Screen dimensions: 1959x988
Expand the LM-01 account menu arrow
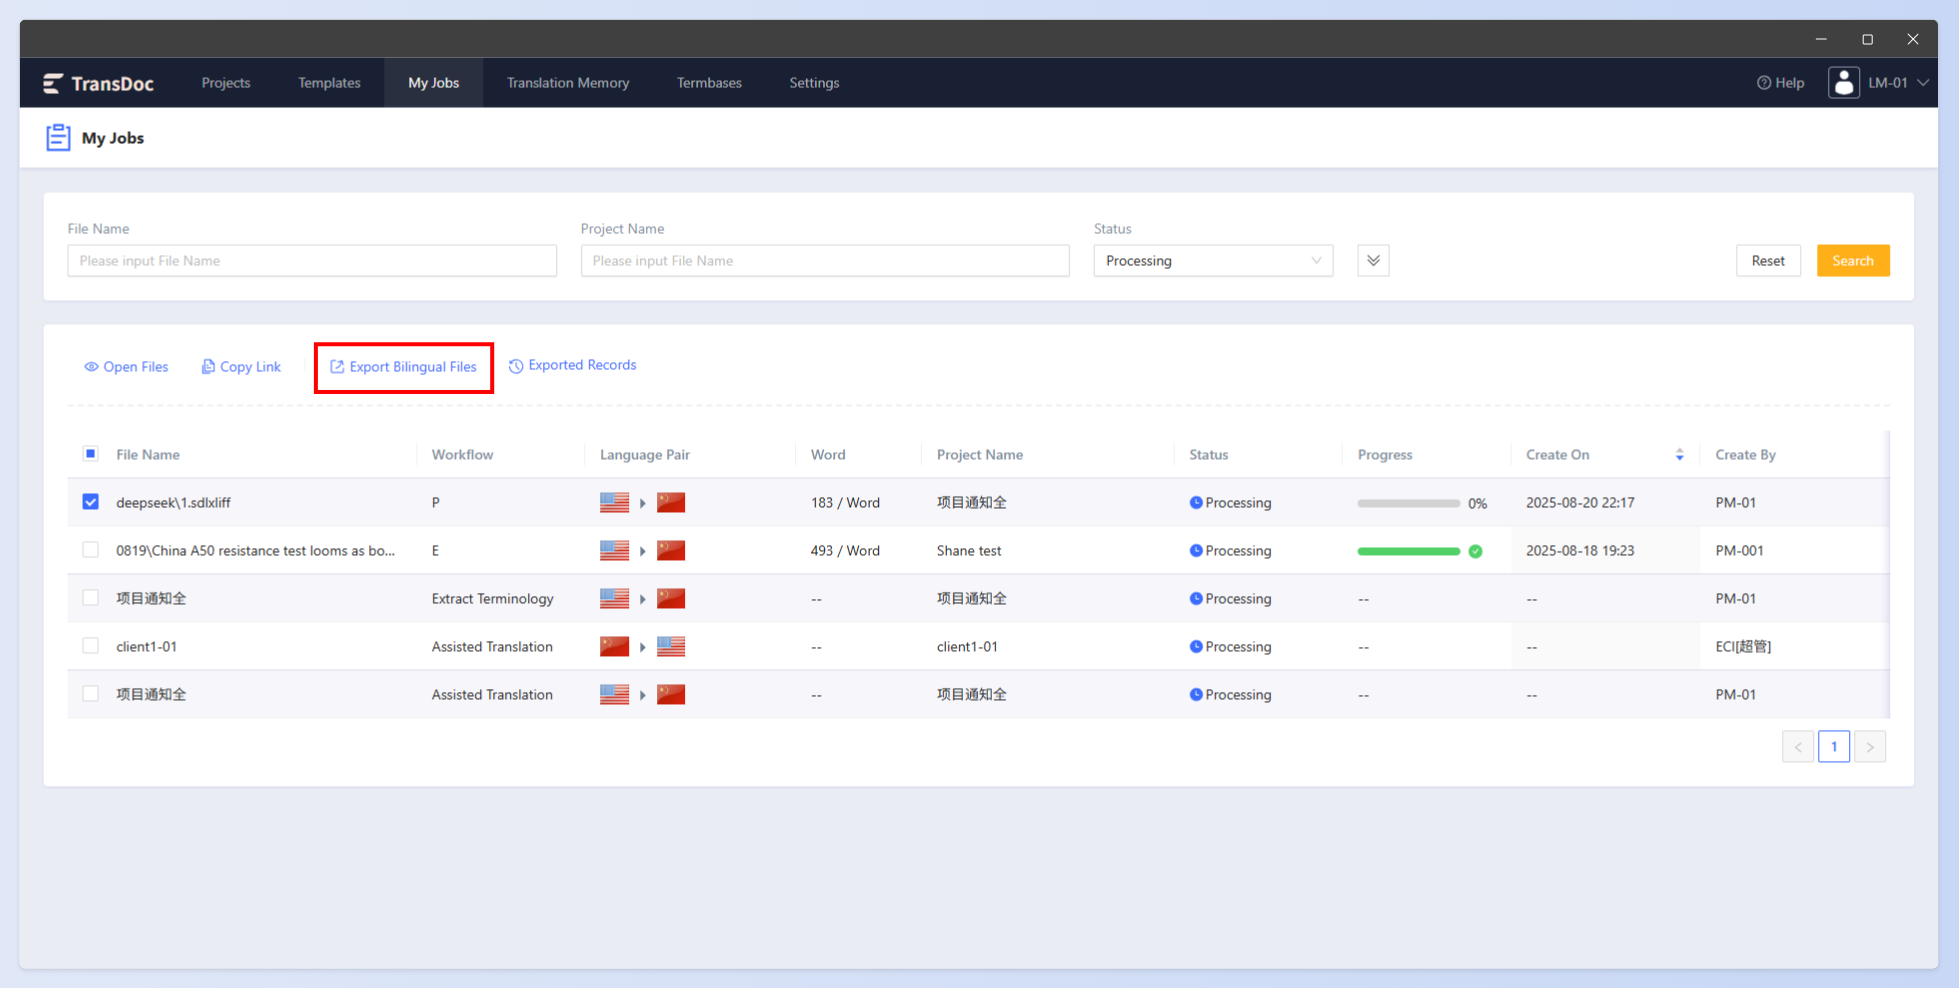tap(1923, 83)
